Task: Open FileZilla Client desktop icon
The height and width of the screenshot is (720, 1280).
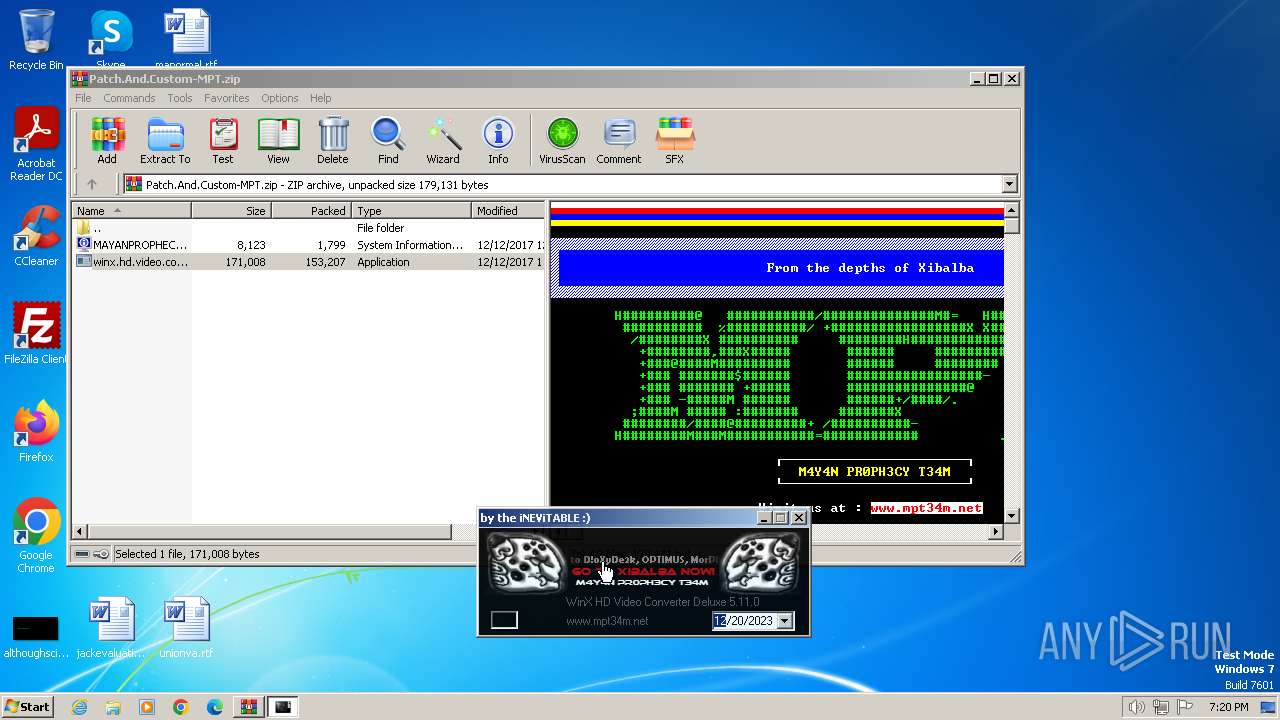Action: 36,334
